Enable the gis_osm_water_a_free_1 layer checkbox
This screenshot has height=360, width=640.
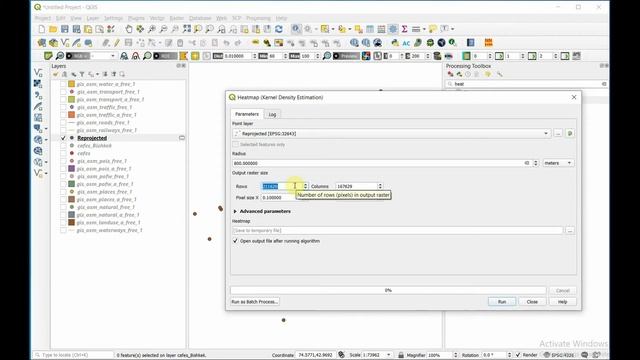pyautogui.click(x=63, y=84)
